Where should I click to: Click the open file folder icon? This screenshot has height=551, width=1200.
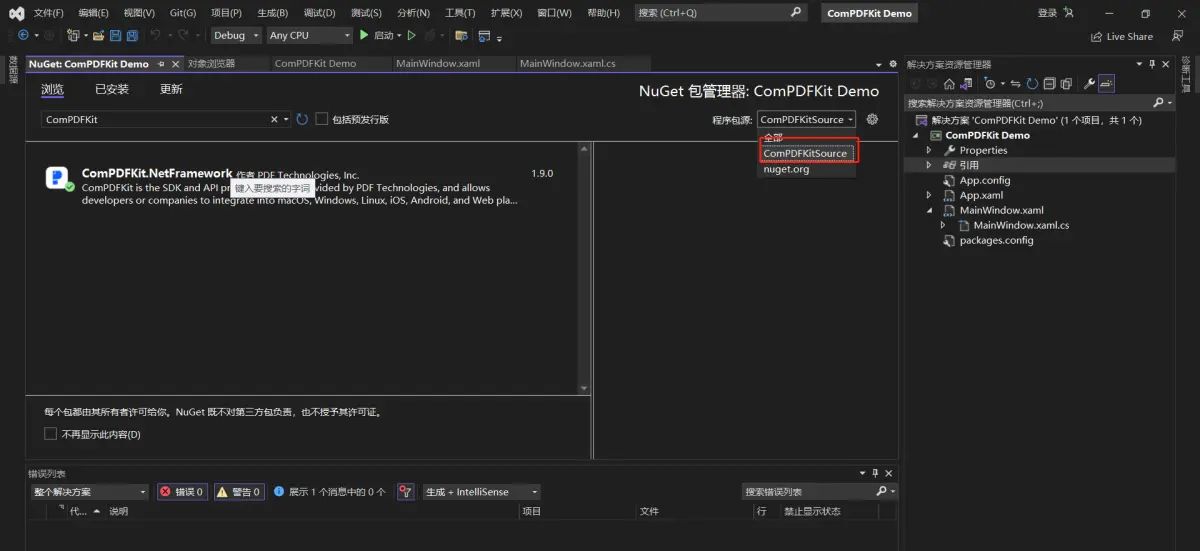pos(99,35)
